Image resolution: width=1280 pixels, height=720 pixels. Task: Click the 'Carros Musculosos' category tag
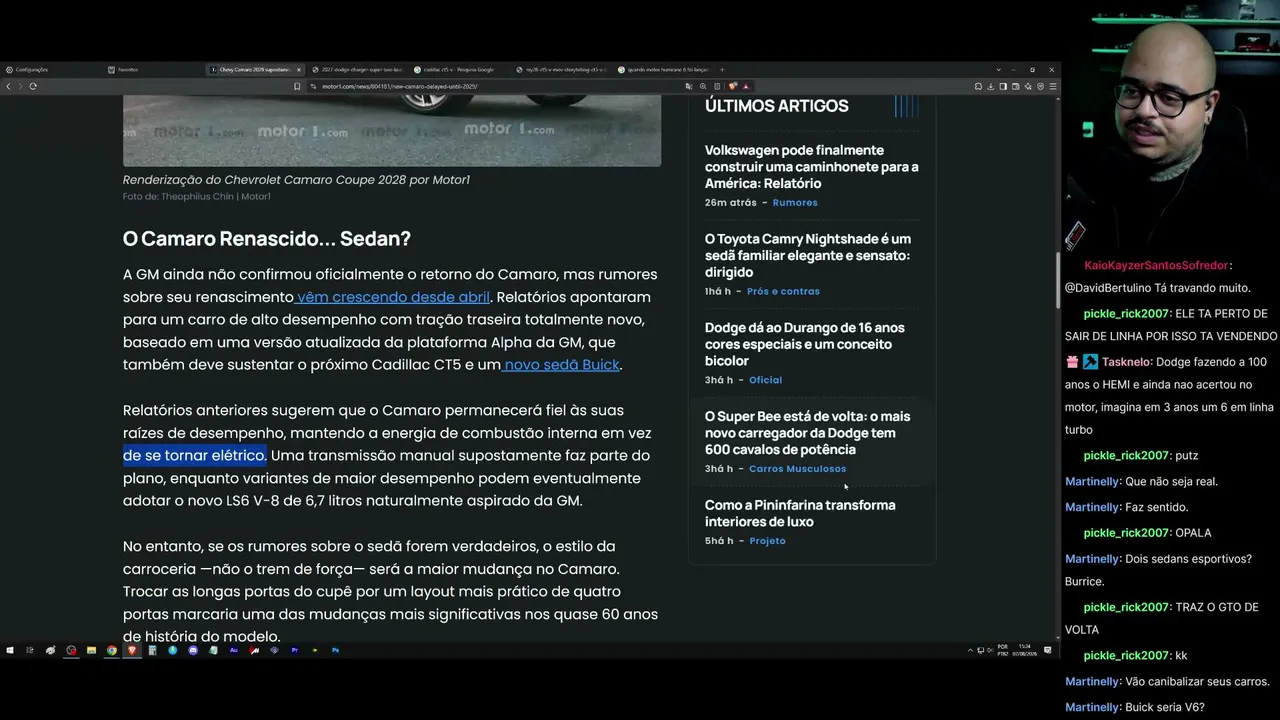point(798,469)
